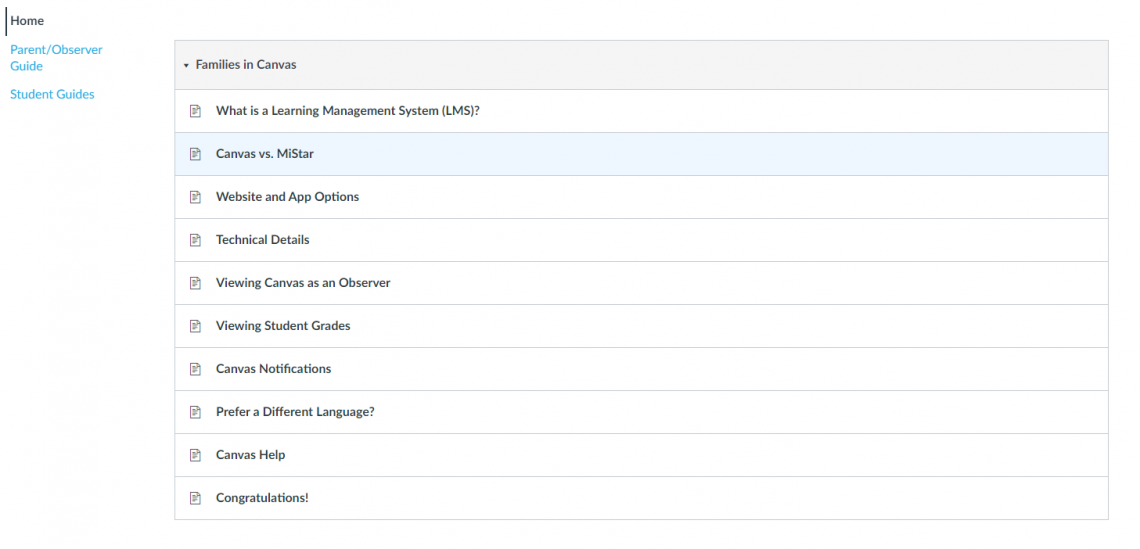This screenshot has width=1140, height=549.
Task: Open What is a Learning Management System (LMS)? page
Action: pos(347,111)
